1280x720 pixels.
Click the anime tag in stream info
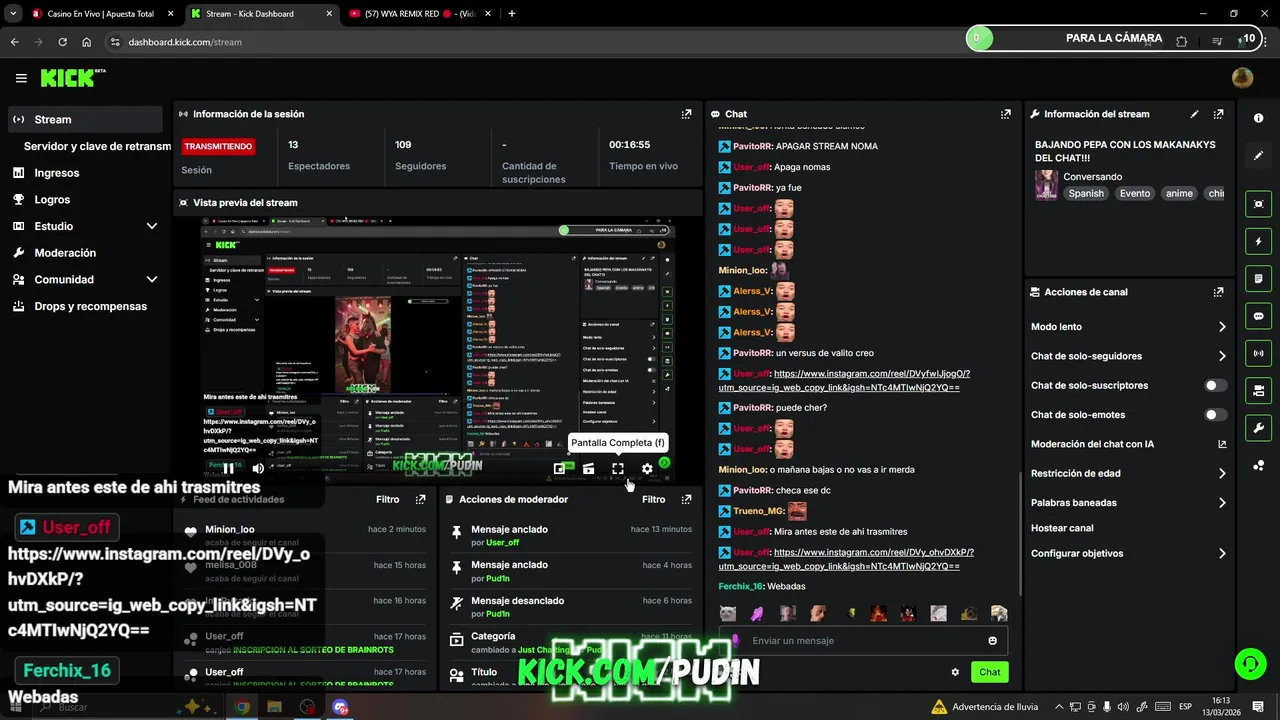click(x=1179, y=193)
